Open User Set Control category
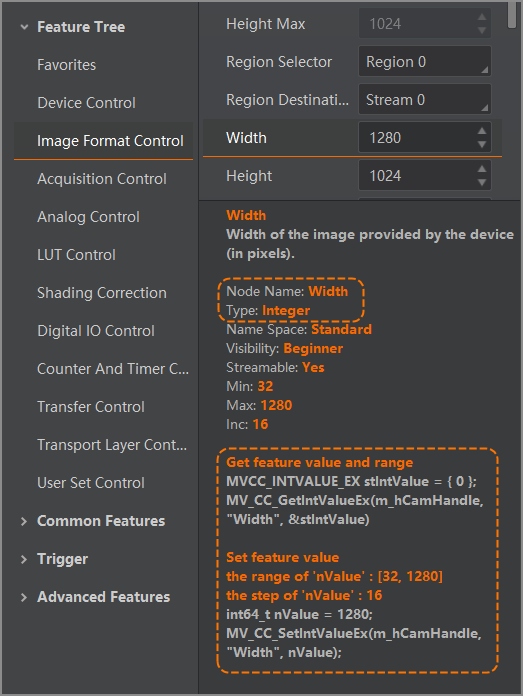 pyautogui.click(x=91, y=483)
